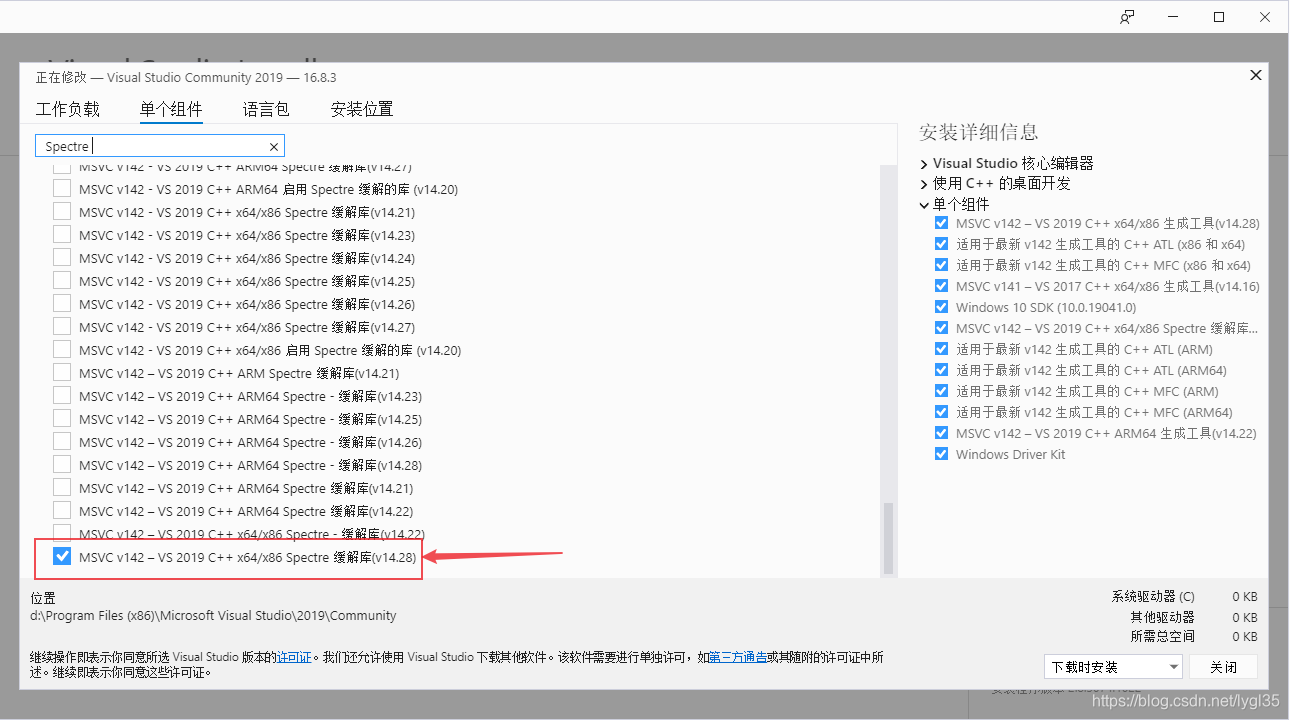Image resolution: width=1290 pixels, height=720 pixels.
Task: Maximize the Visual Studio Installer window
Action: pos(1219,17)
